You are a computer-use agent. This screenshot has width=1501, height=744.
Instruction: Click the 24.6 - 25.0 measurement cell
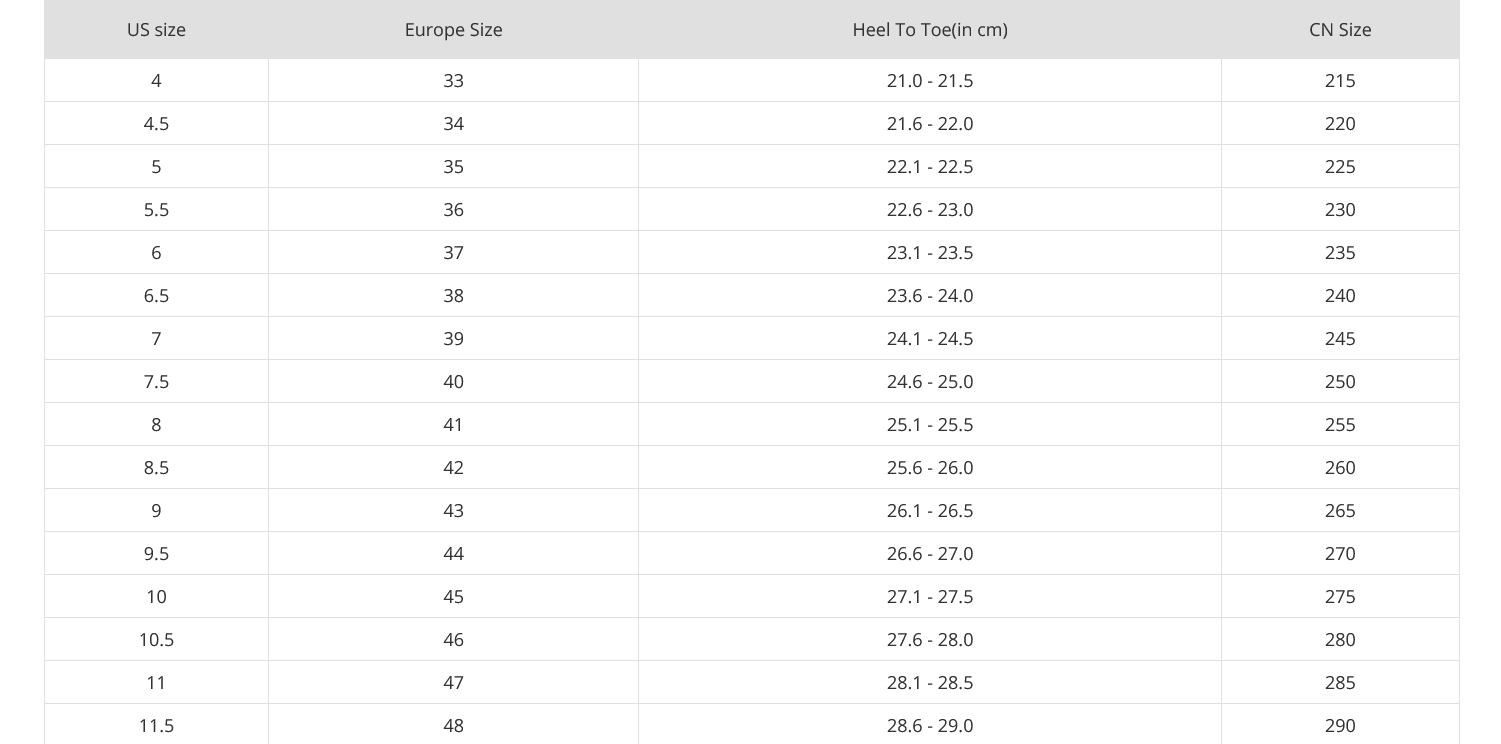pos(930,381)
